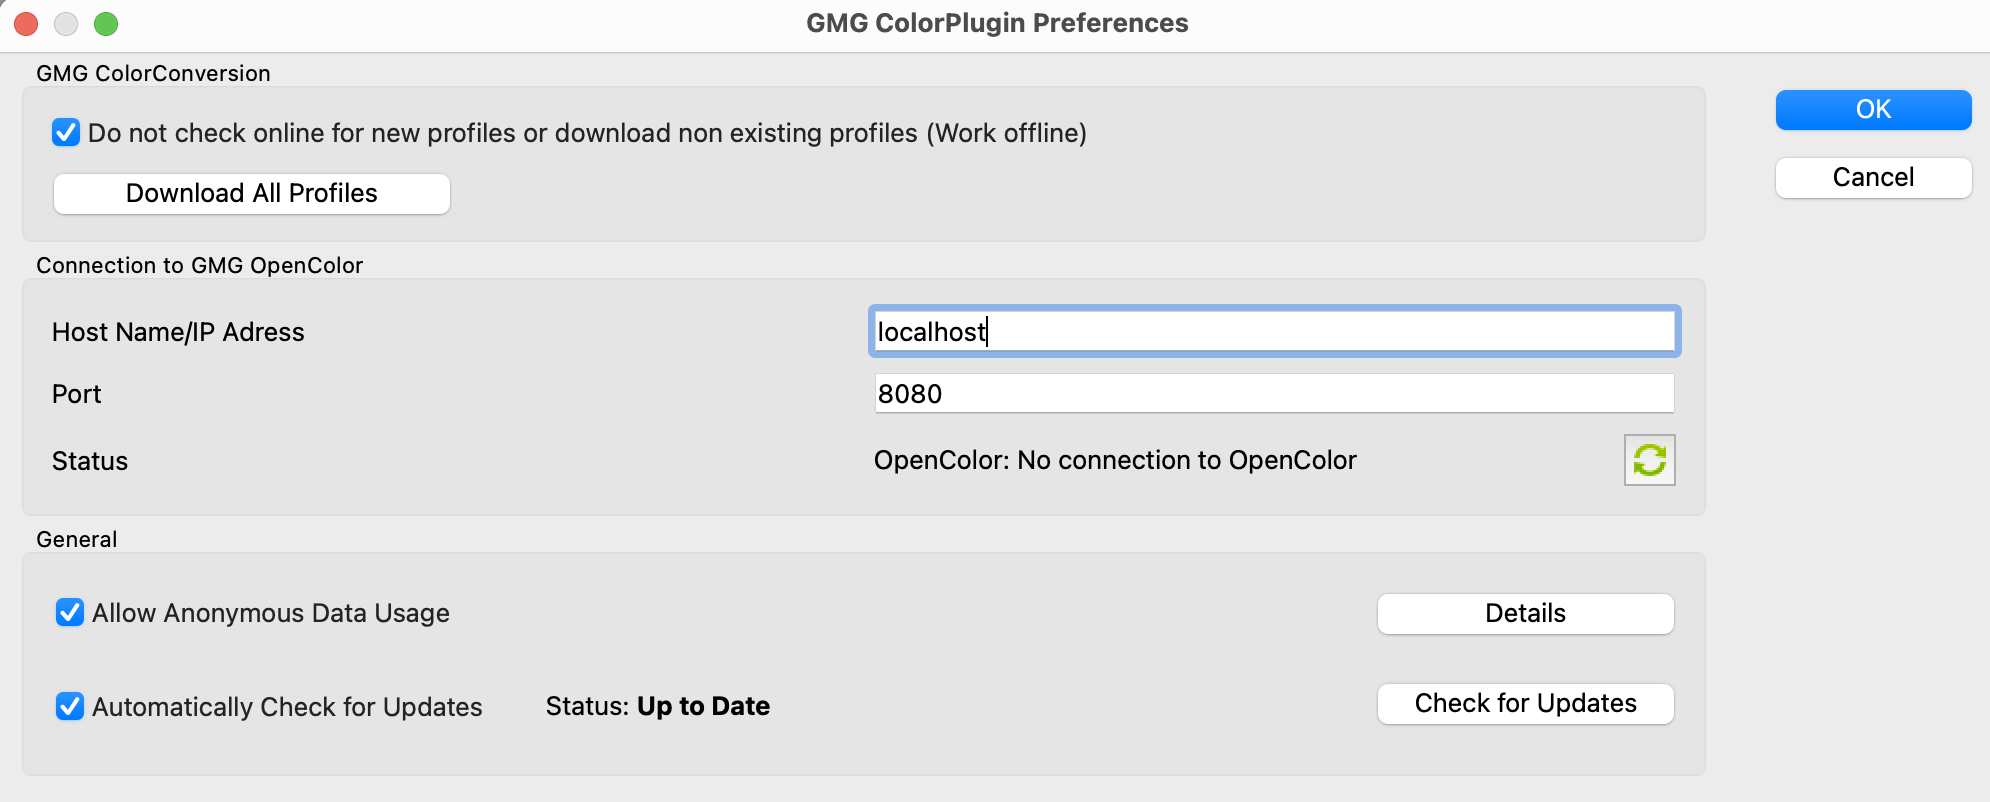Click the GMG ColorPlugin Preferences title bar
The image size is (1990, 802).
pos(997,23)
